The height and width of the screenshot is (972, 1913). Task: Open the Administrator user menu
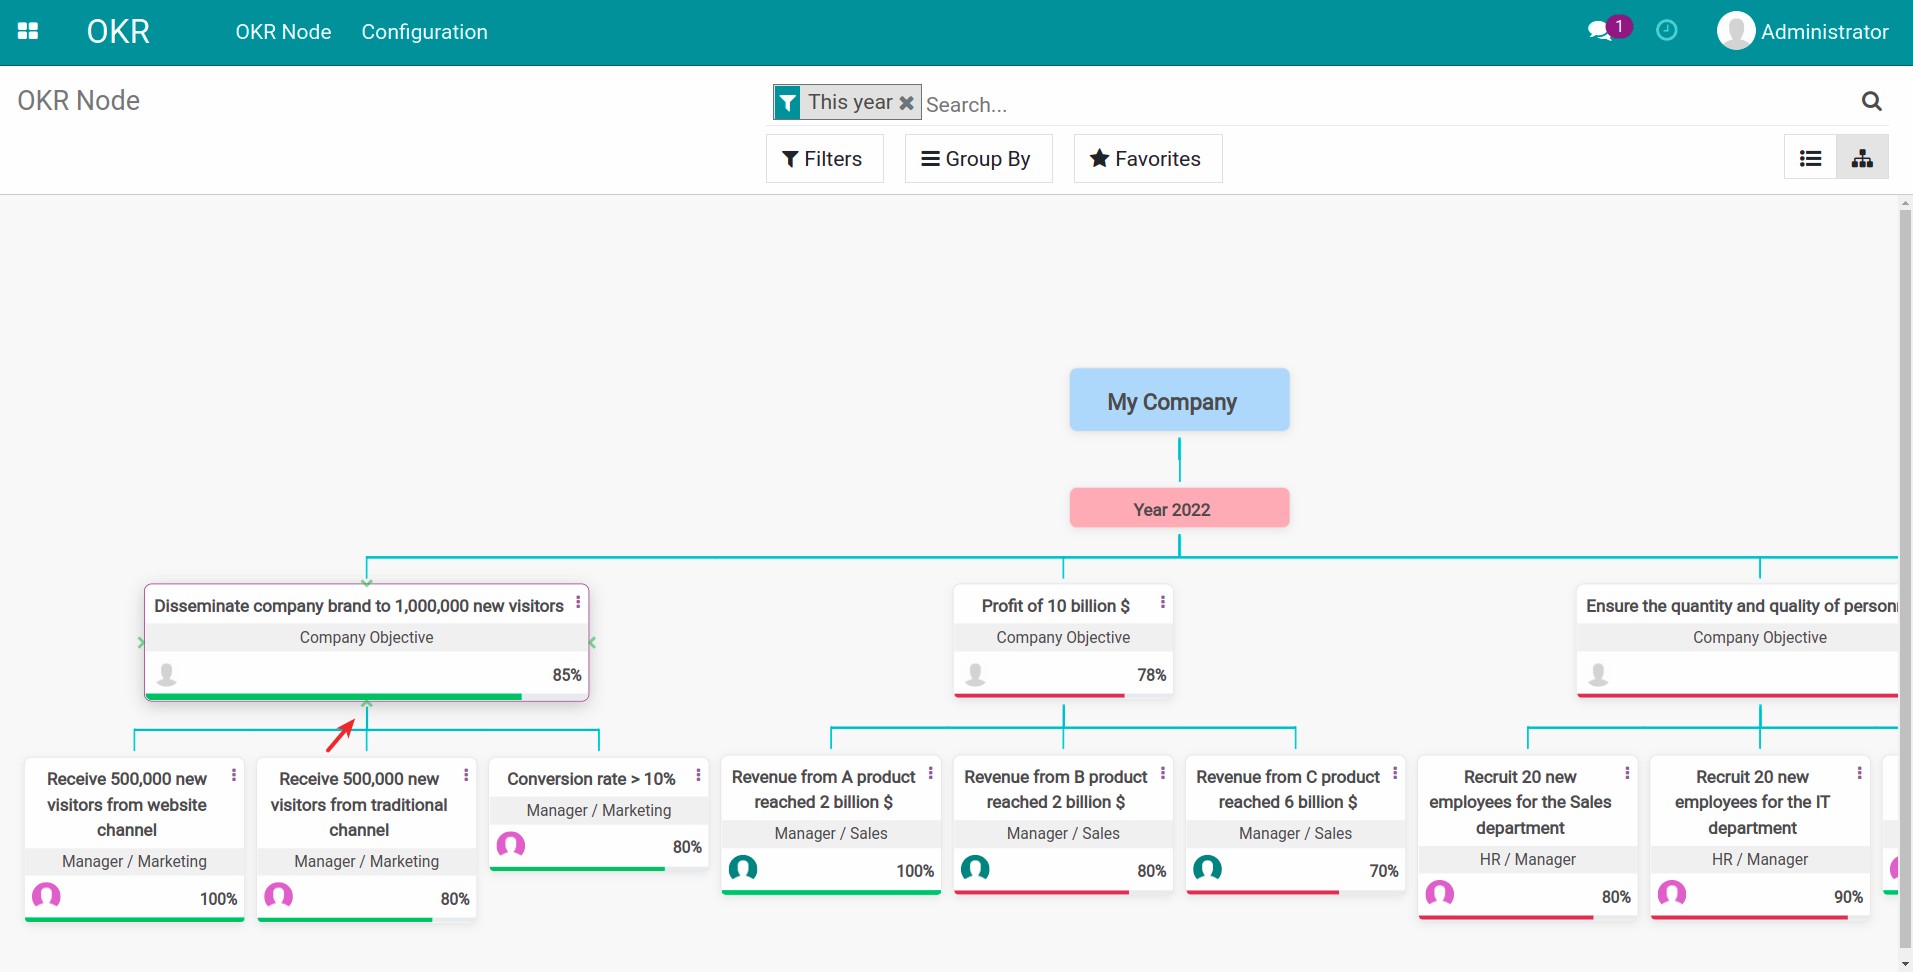1803,31
